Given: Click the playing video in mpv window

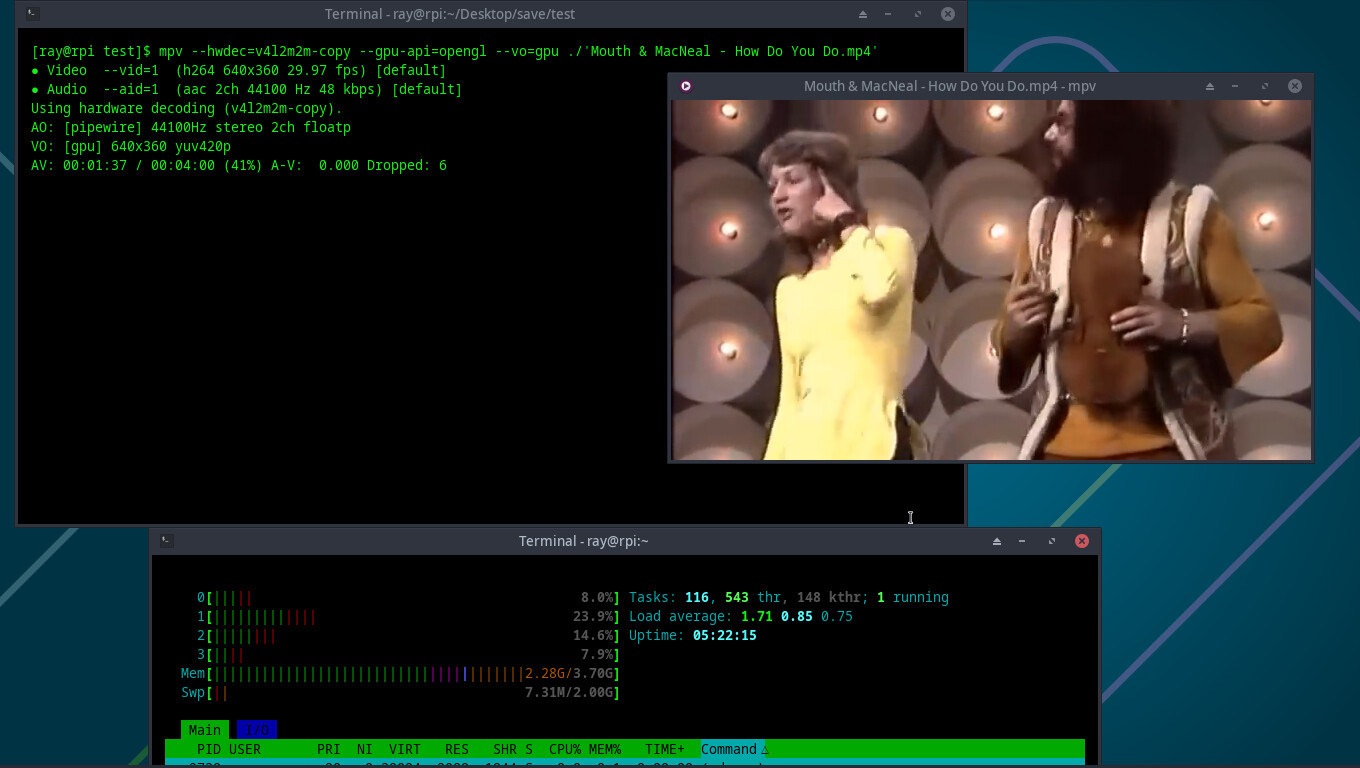Looking at the screenshot, I should [990, 280].
